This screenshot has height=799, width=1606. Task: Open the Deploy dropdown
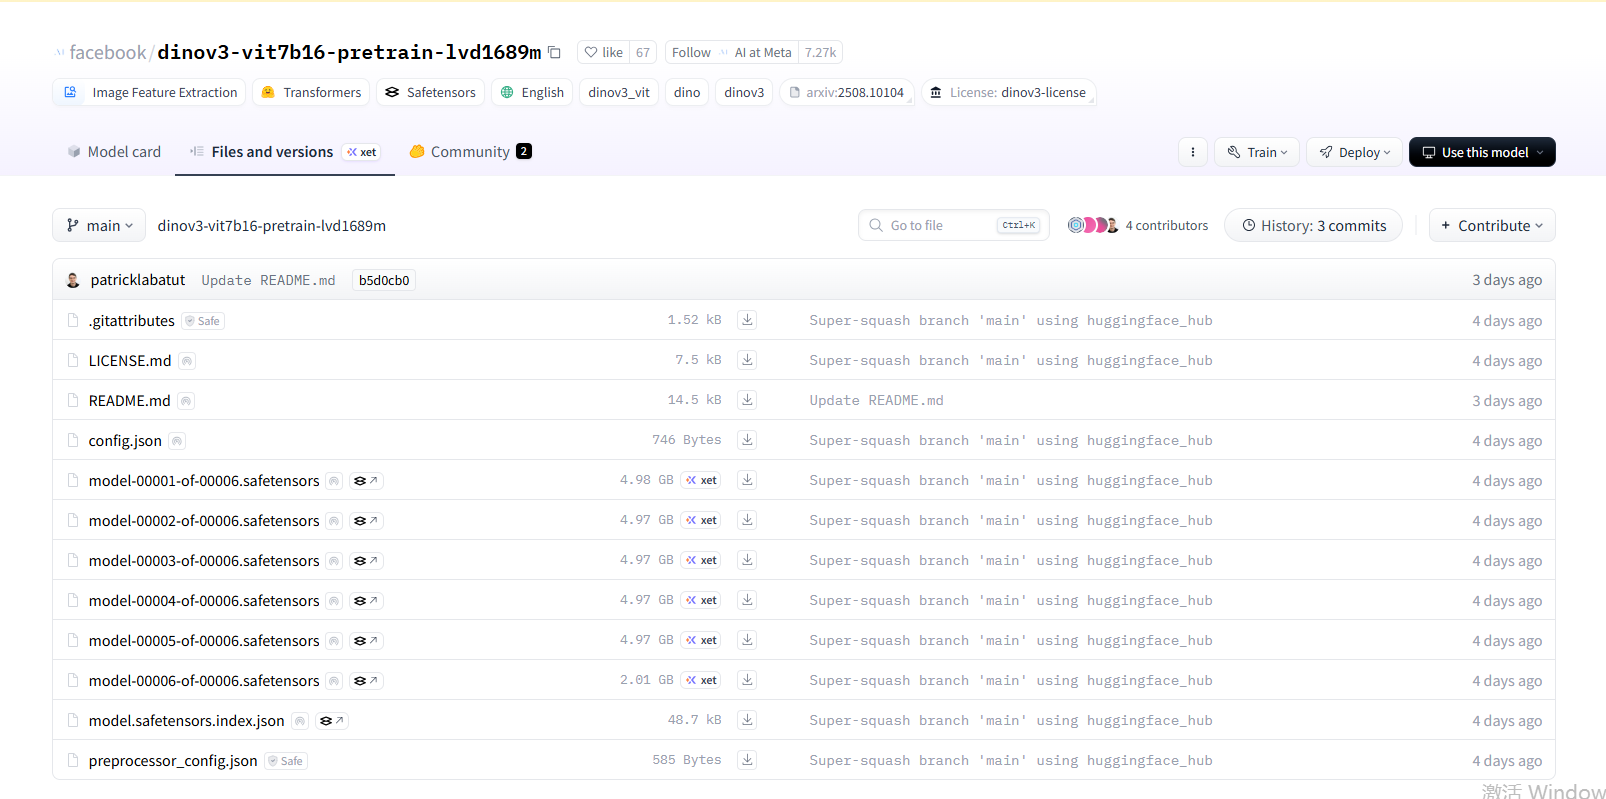click(x=1354, y=152)
